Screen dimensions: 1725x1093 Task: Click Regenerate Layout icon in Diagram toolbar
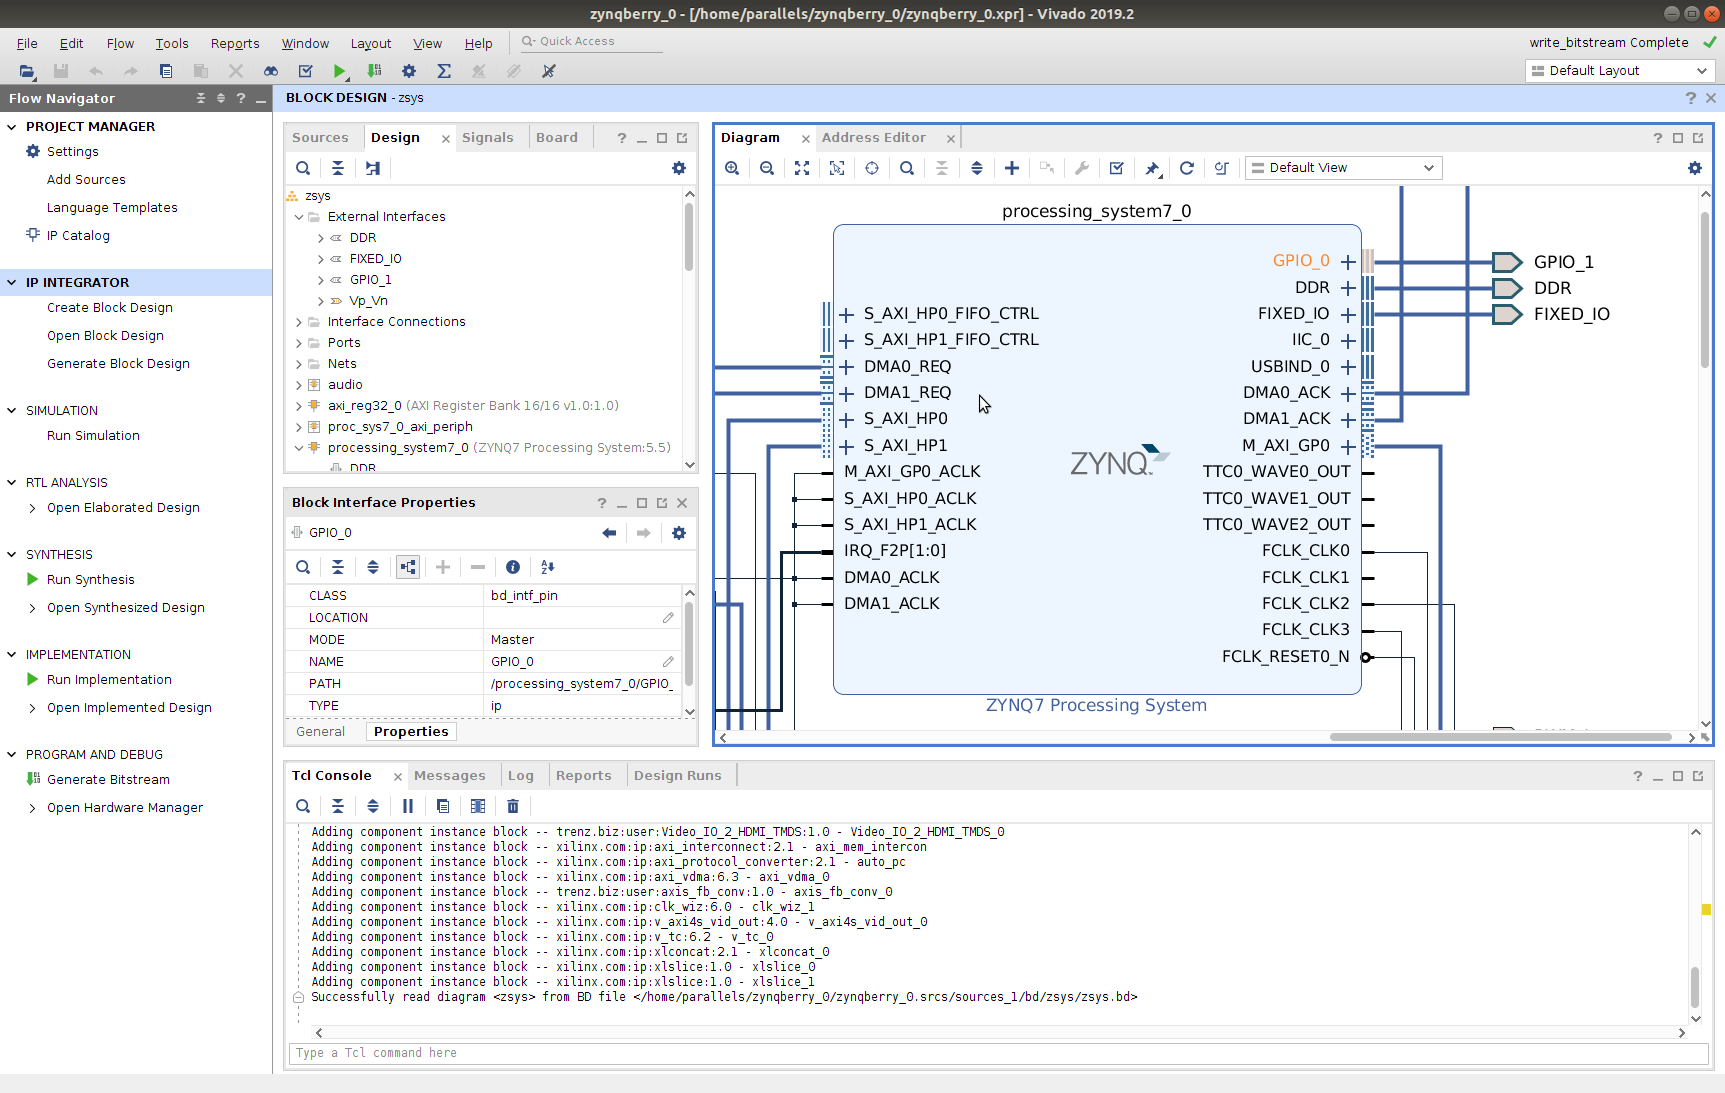click(x=1187, y=168)
